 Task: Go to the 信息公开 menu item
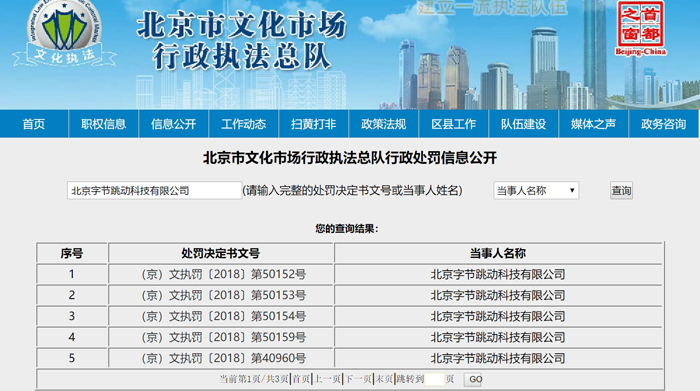pyautogui.click(x=174, y=124)
